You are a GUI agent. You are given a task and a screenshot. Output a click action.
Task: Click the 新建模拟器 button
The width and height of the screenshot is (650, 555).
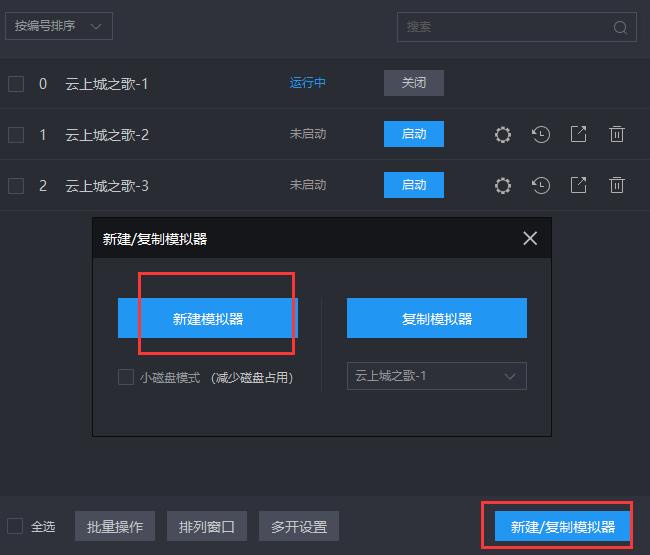[208, 318]
